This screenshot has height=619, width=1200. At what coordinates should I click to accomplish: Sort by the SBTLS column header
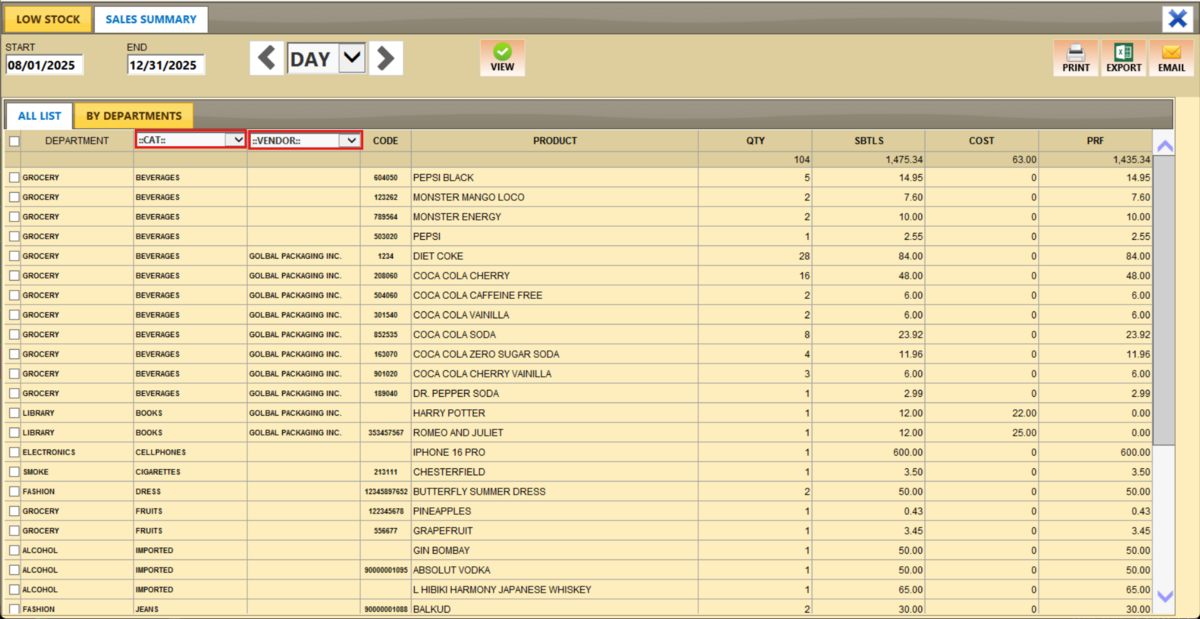click(x=869, y=141)
